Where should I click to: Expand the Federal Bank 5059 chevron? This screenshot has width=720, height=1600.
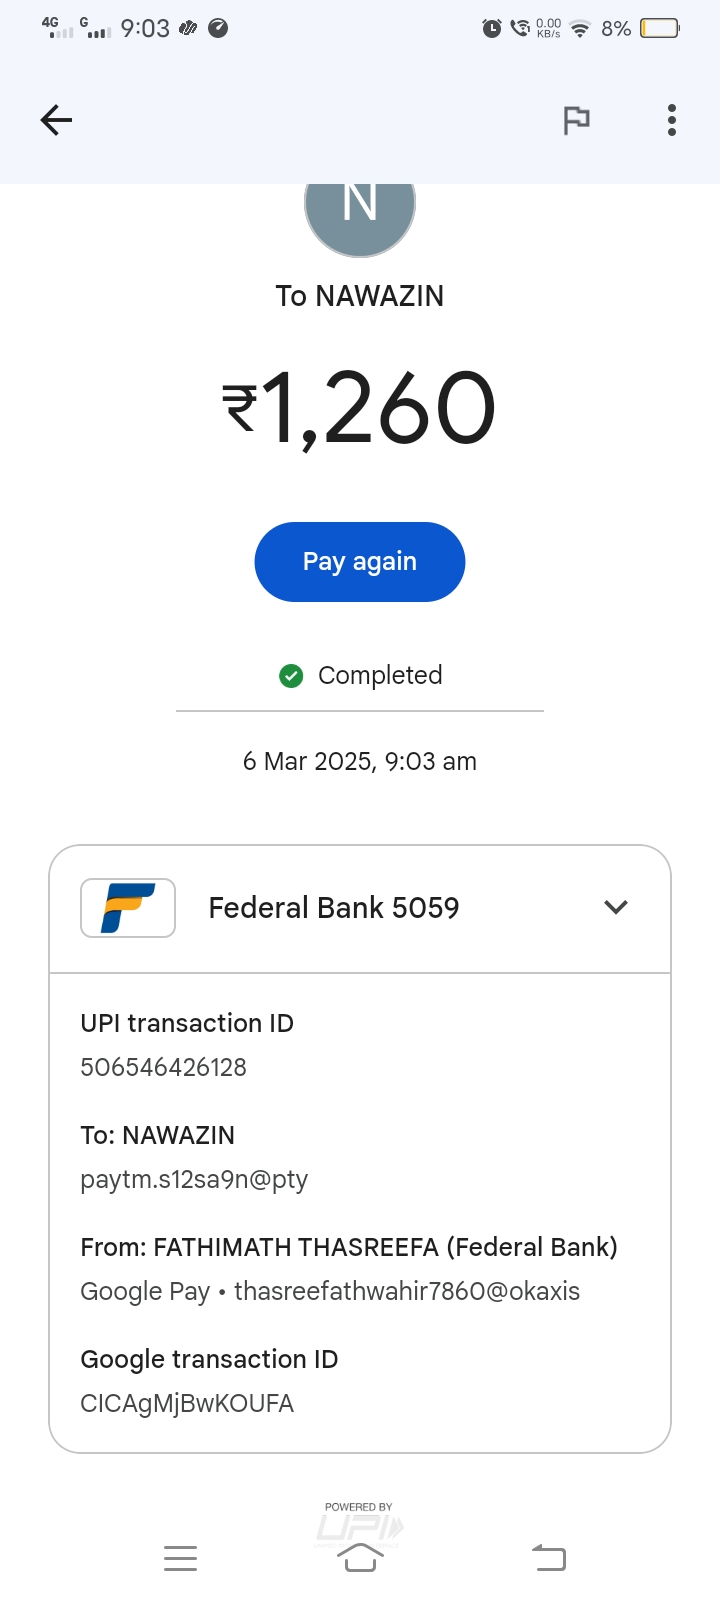[616, 907]
